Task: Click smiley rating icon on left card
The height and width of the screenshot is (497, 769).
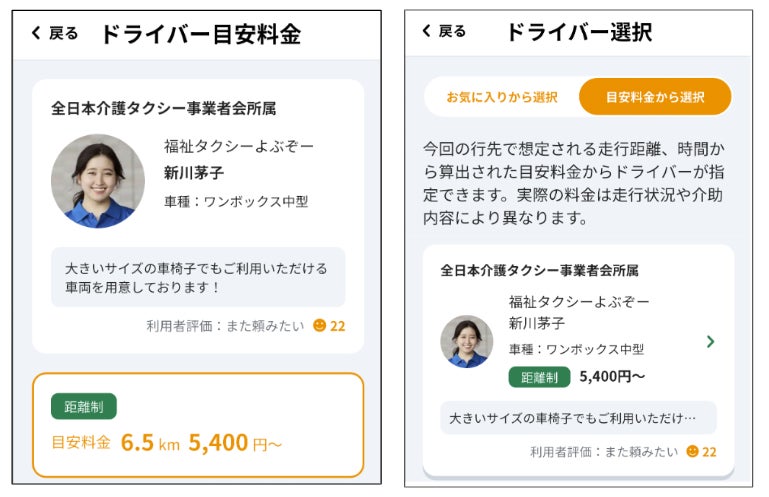Action: [319, 325]
